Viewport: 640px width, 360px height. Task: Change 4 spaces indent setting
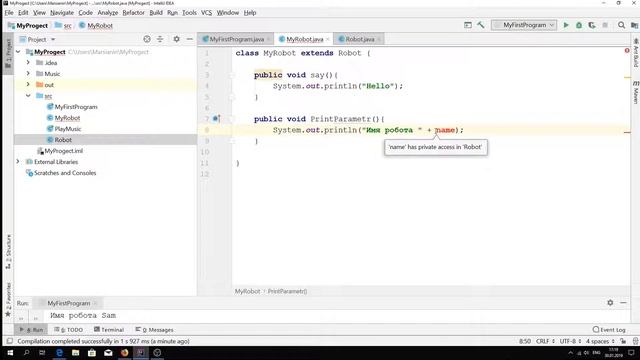(x=600, y=341)
